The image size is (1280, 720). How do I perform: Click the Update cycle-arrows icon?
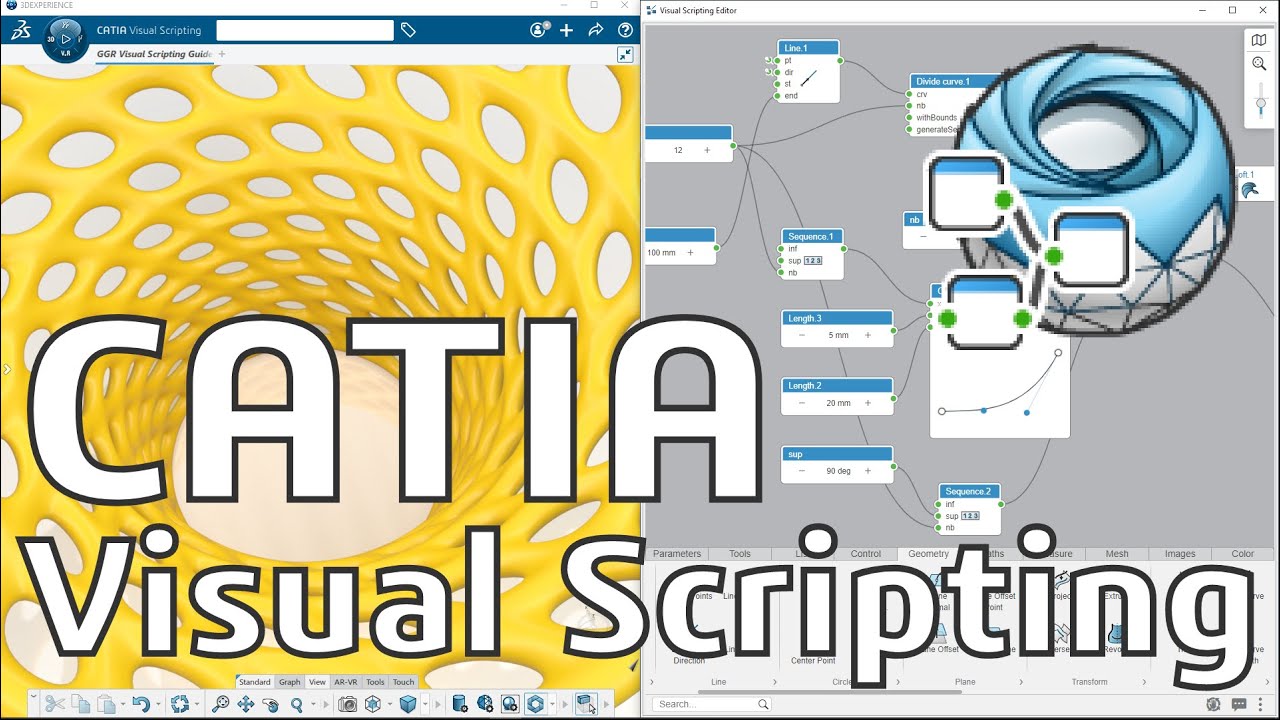pos(180,704)
